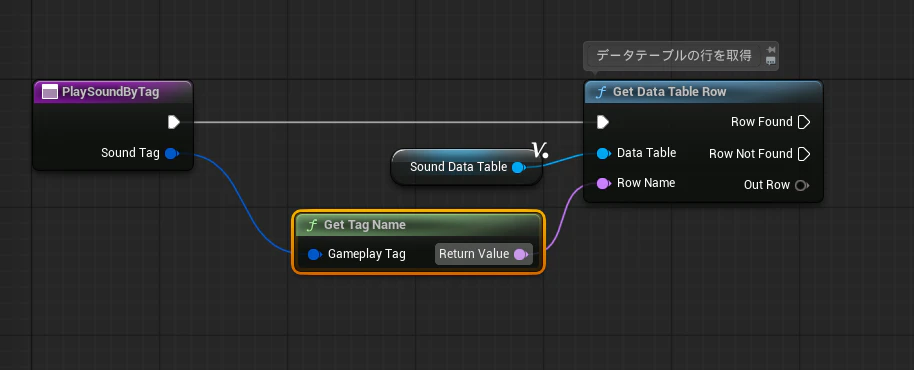Click Row Not Found execution output pin

click(804, 154)
